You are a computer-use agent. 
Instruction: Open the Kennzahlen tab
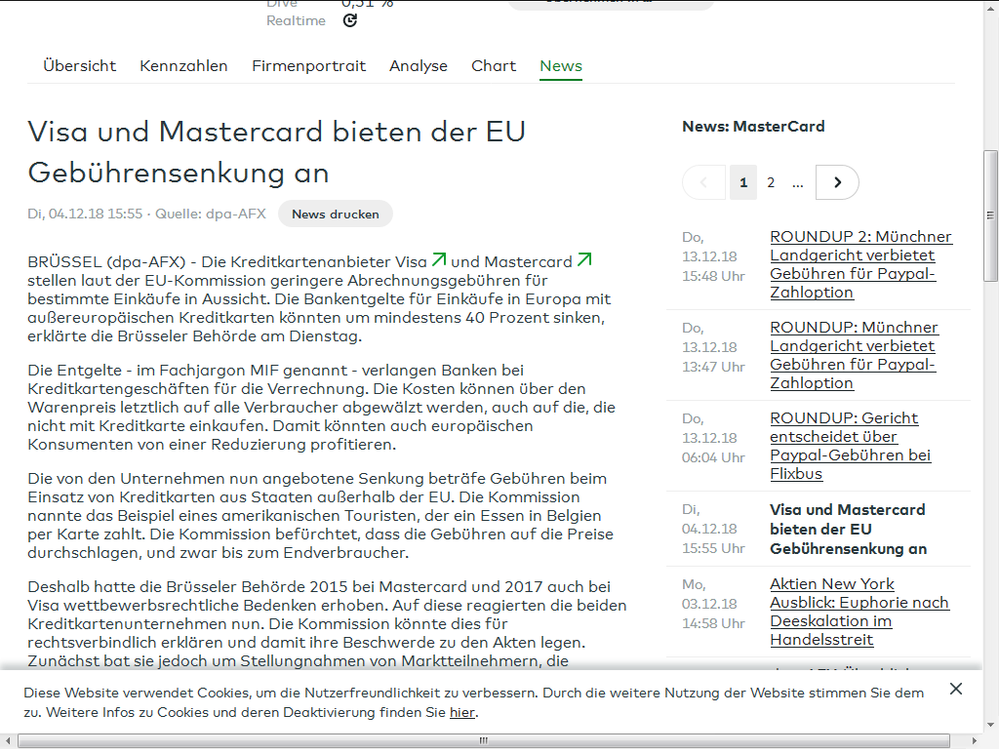pyautogui.click(x=184, y=66)
